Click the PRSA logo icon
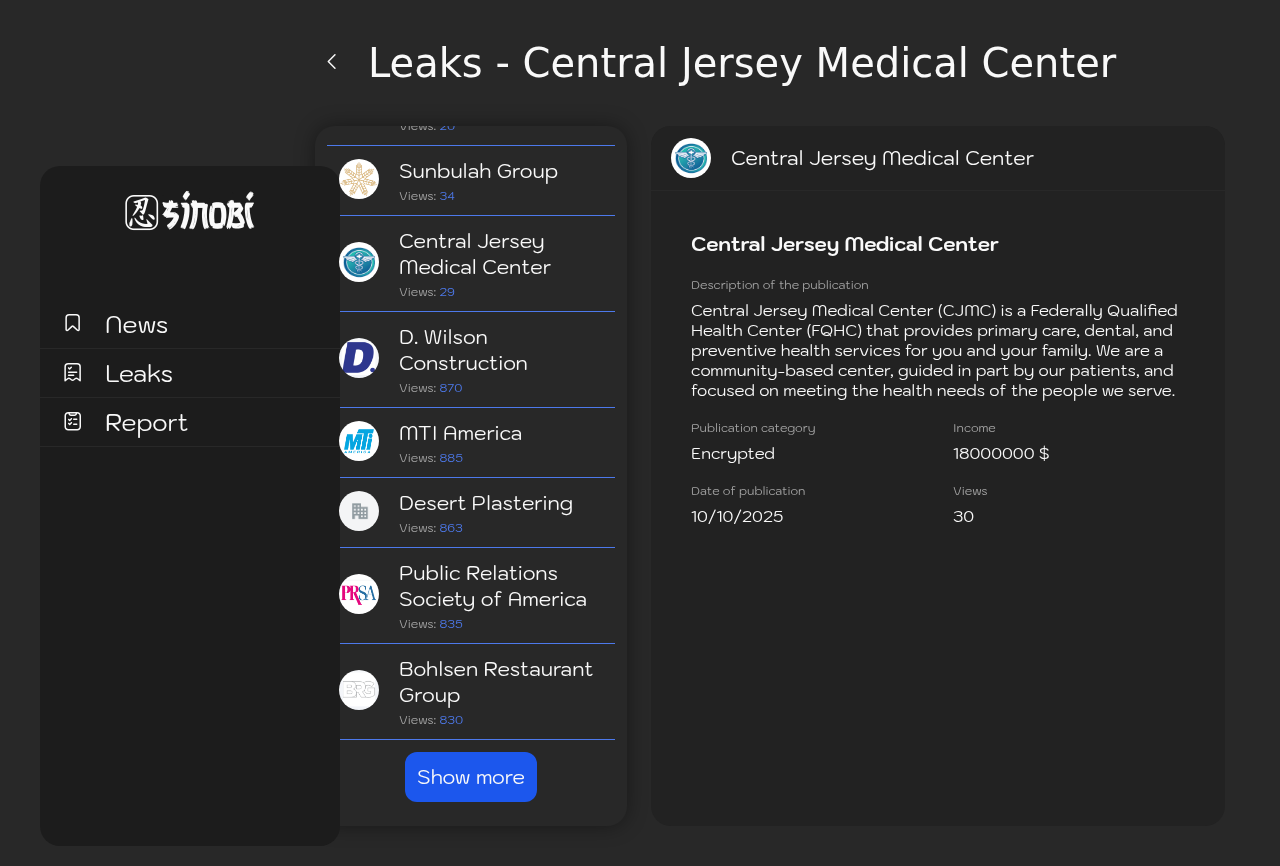The image size is (1280, 866). [x=359, y=594]
